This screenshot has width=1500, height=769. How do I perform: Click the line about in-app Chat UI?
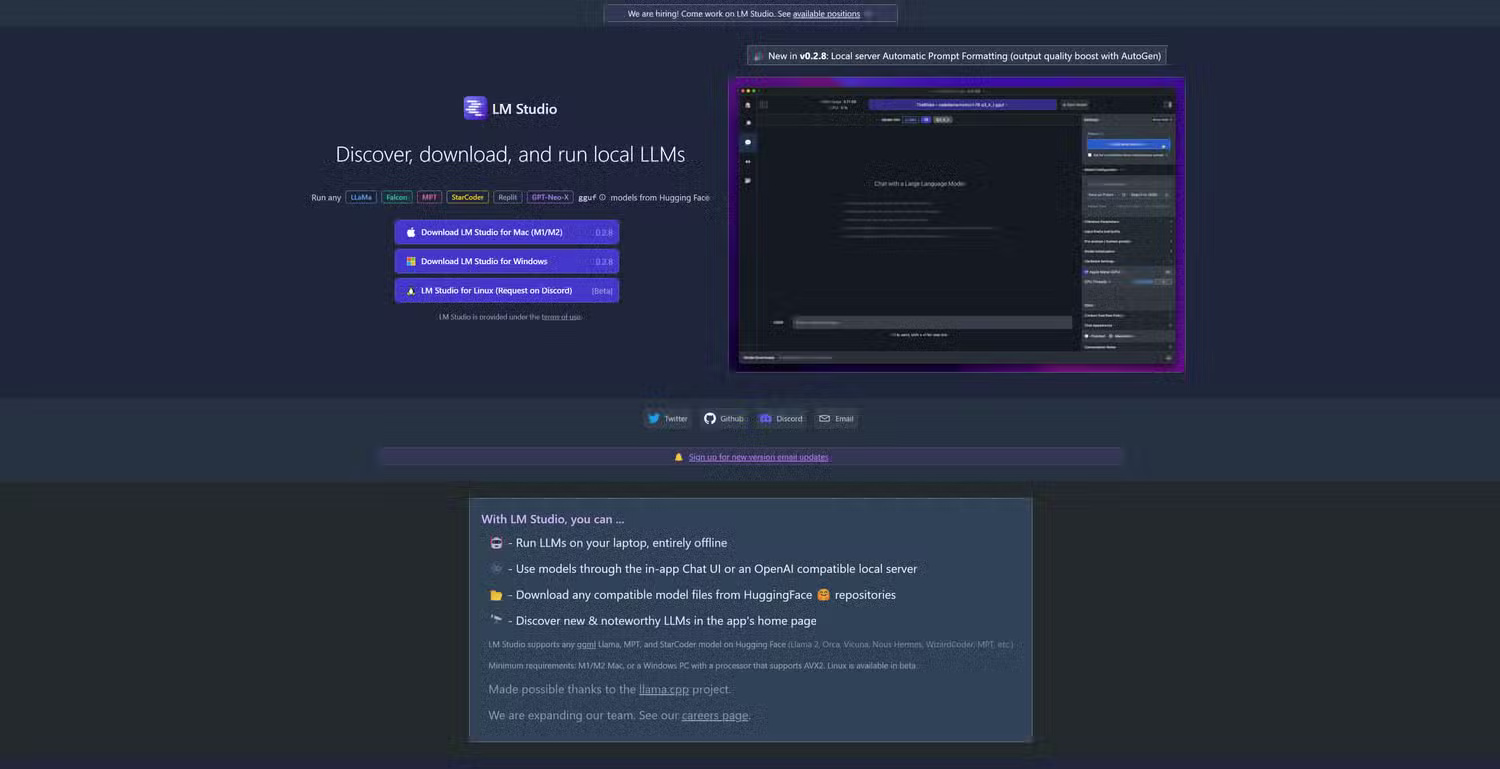(x=716, y=569)
